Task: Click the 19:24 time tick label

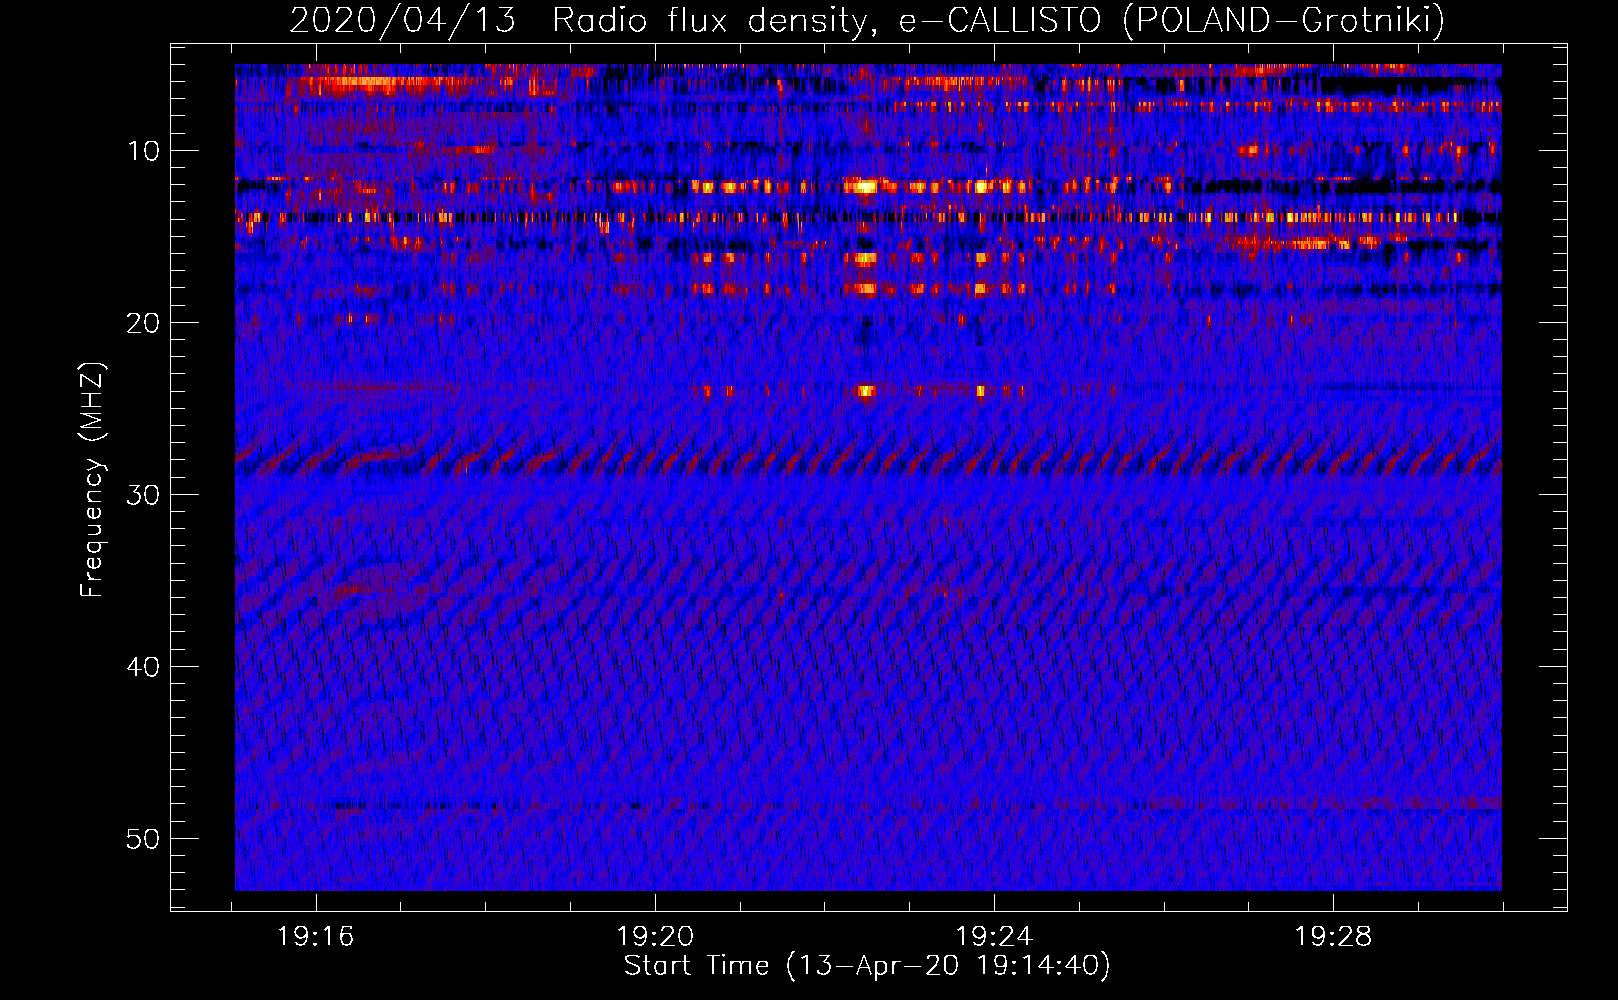Action: pos(994,937)
